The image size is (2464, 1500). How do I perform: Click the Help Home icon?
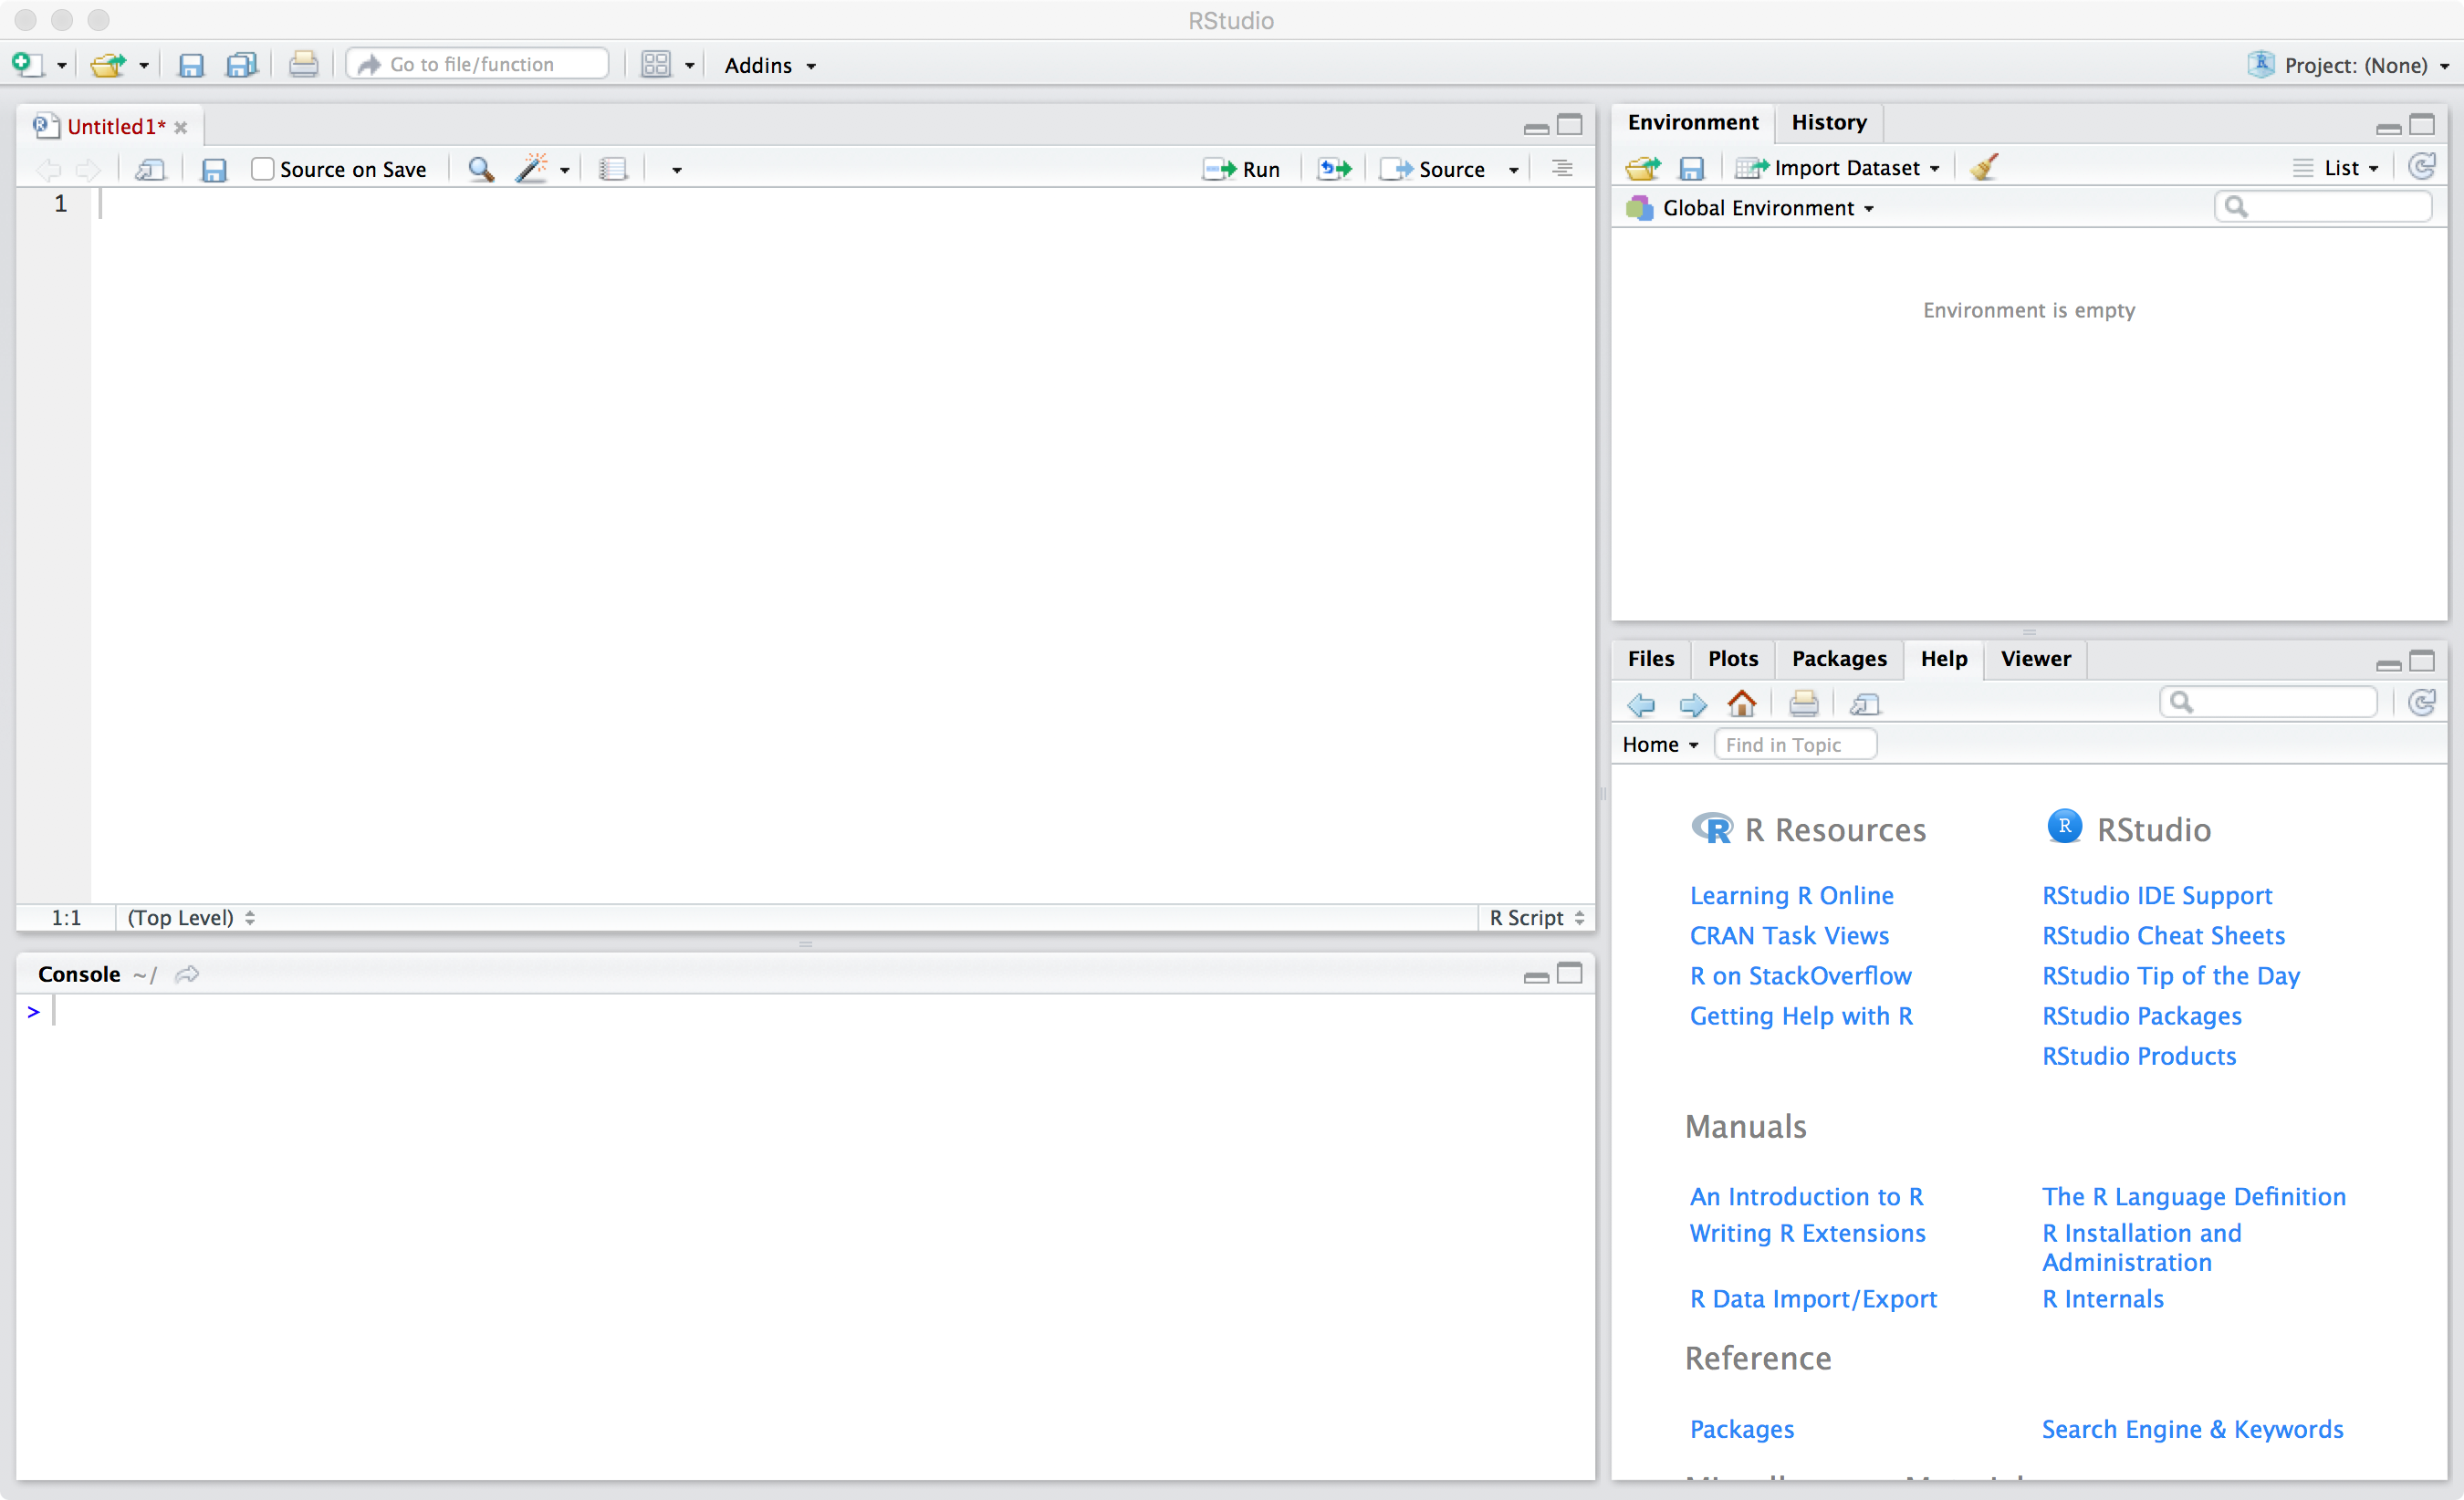pyautogui.click(x=1742, y=703)
